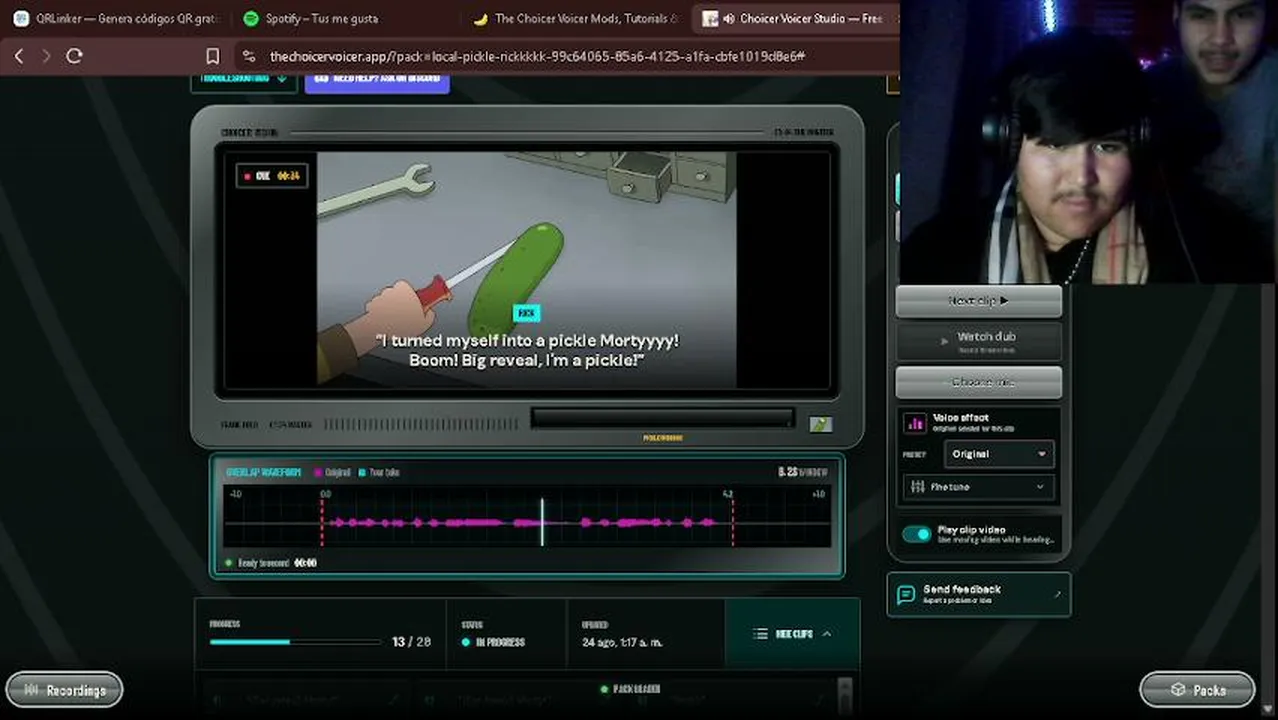Click the progress bar showing 13 / 28

point(295,642)
